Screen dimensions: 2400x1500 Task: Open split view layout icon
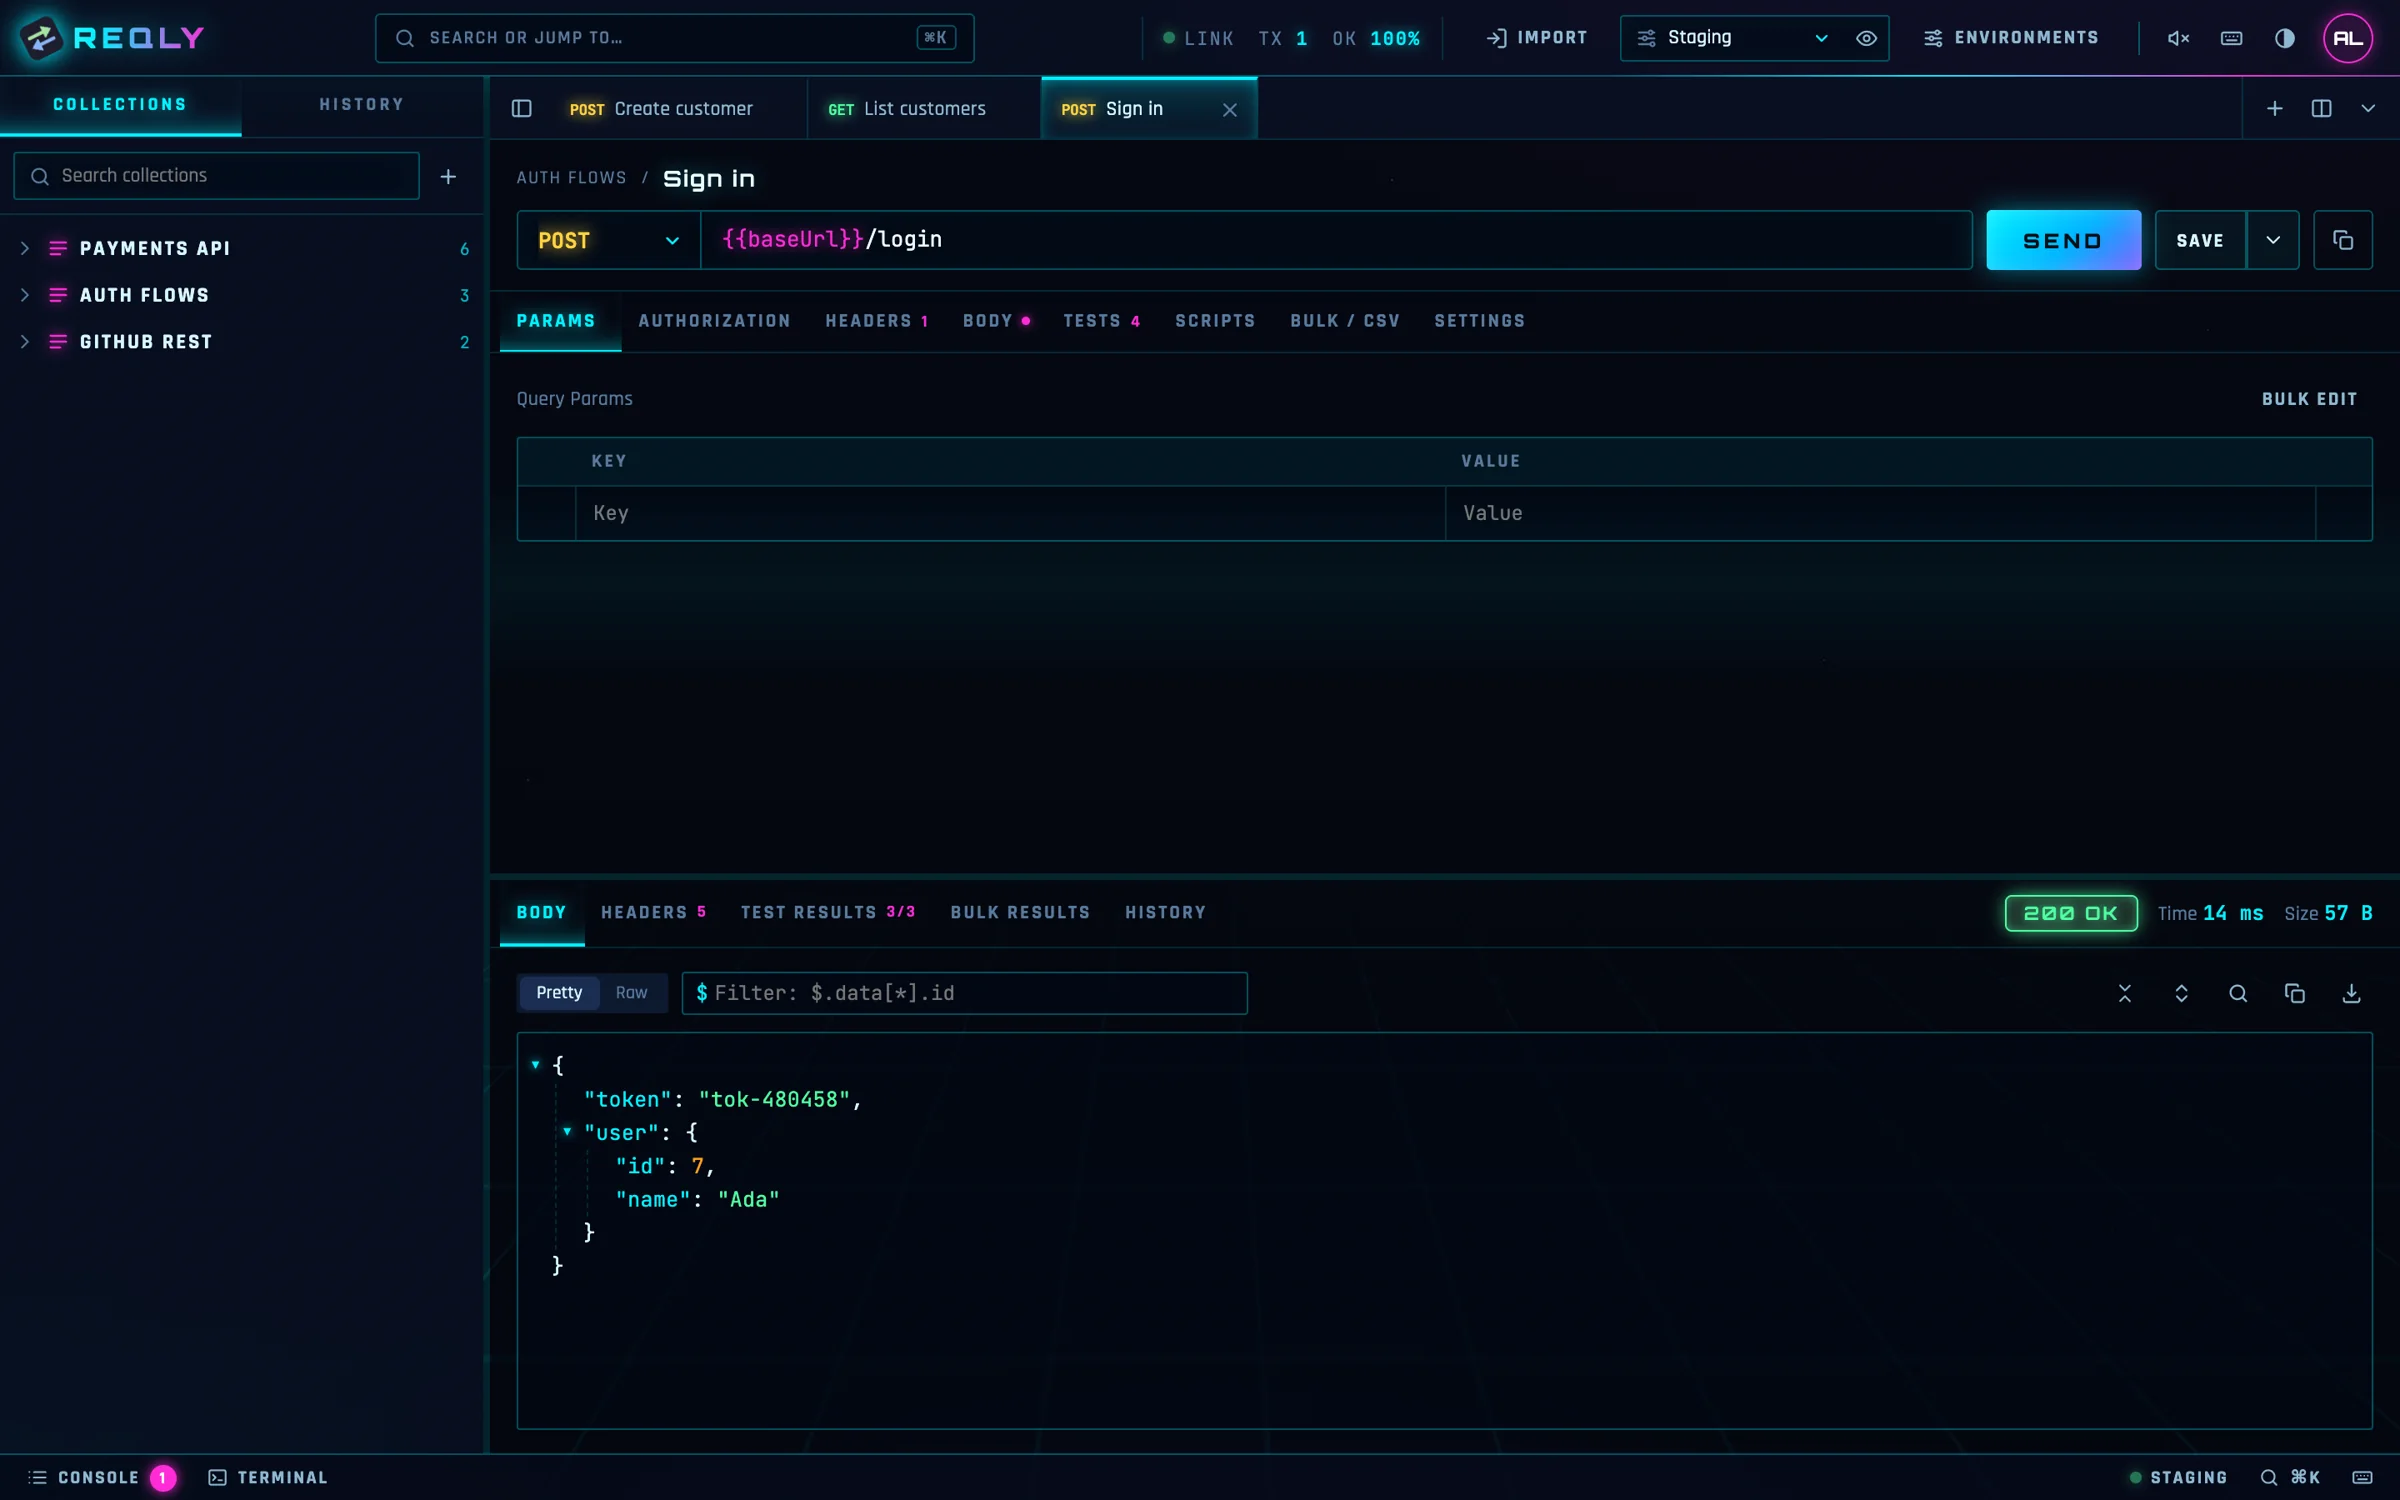click(2321, 108)
